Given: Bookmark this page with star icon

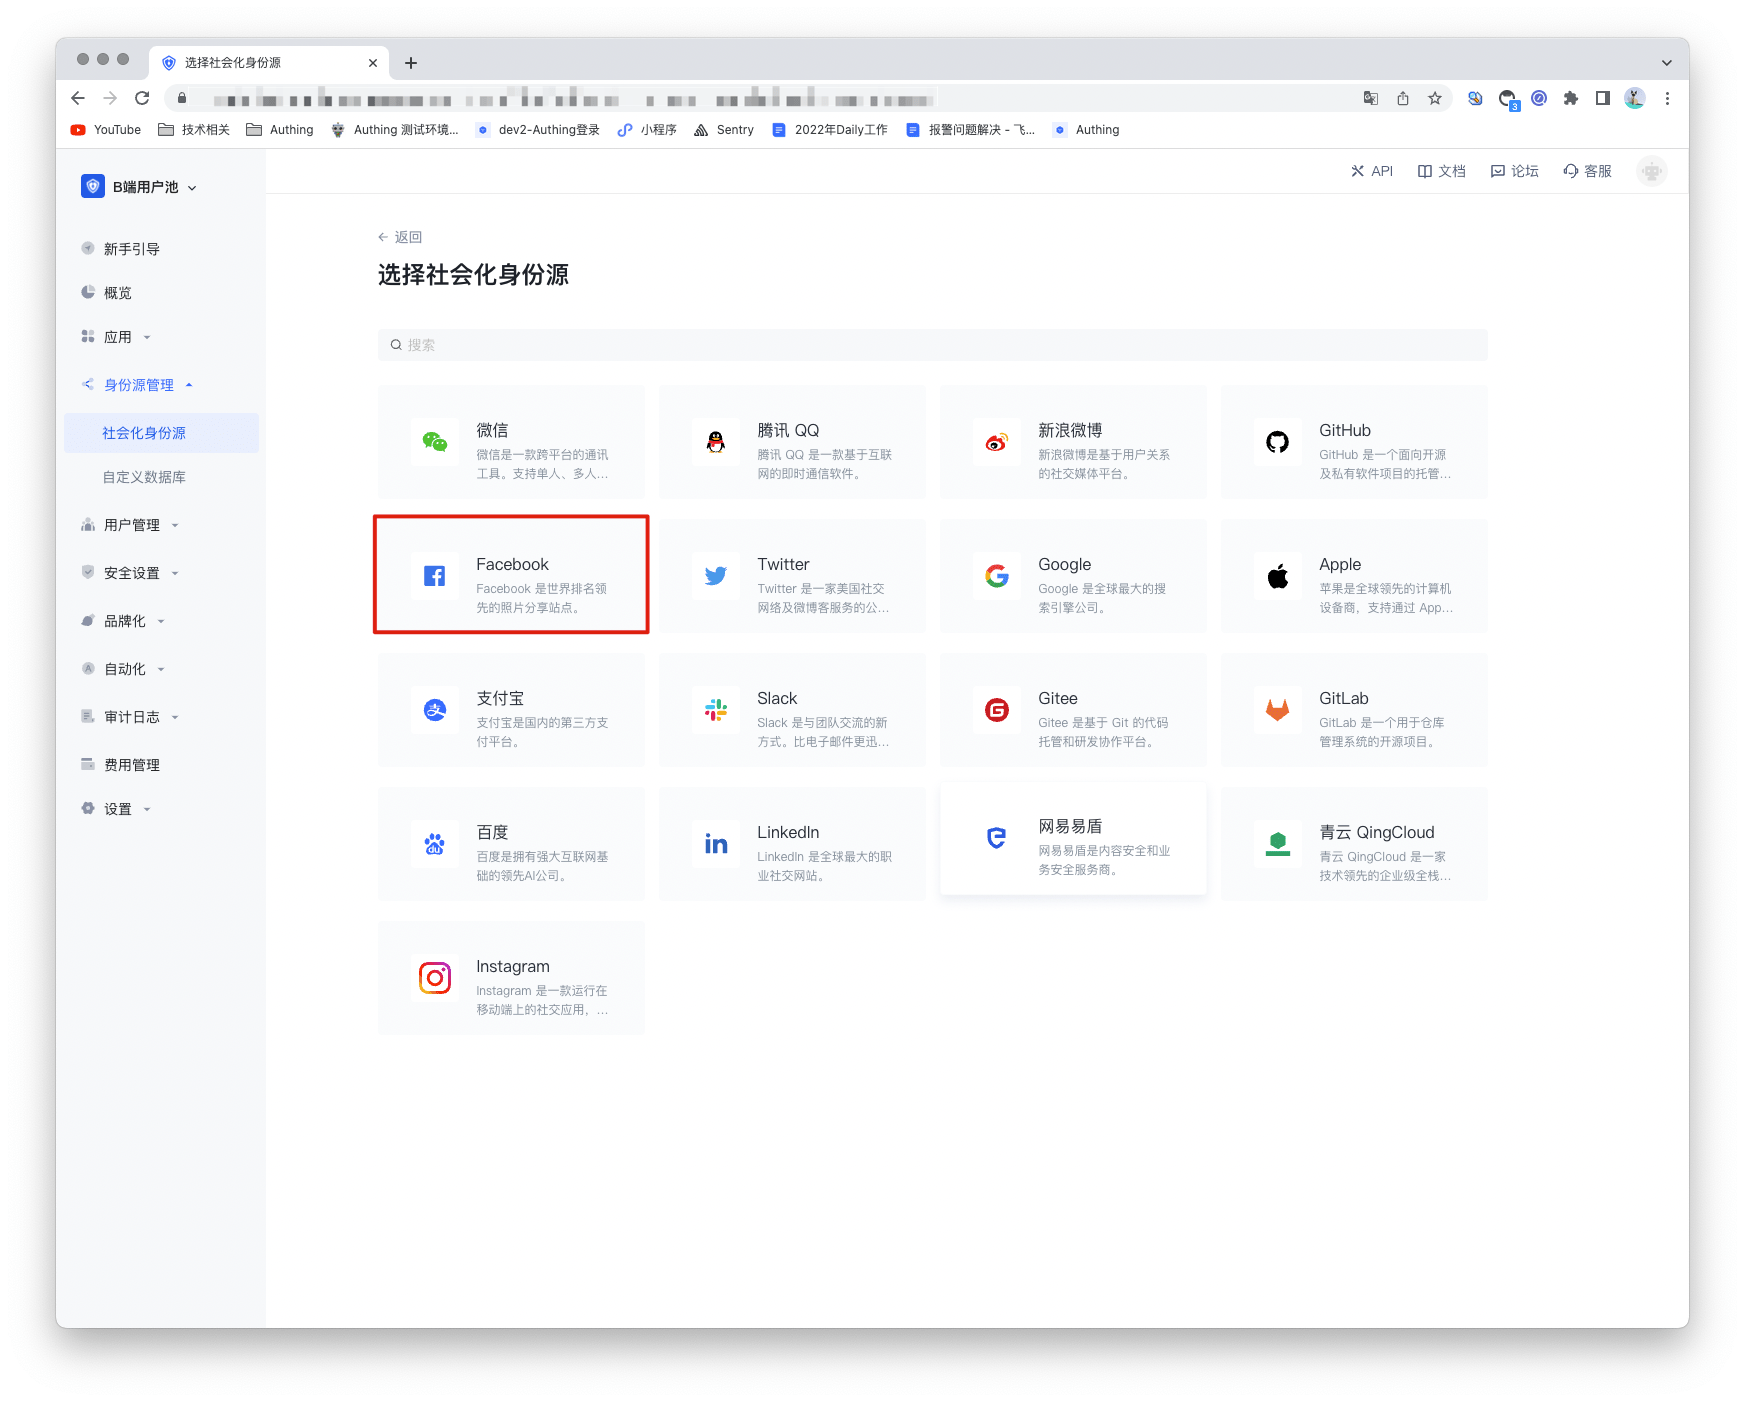Looking at the screenshot, I should click(1435, 98).
